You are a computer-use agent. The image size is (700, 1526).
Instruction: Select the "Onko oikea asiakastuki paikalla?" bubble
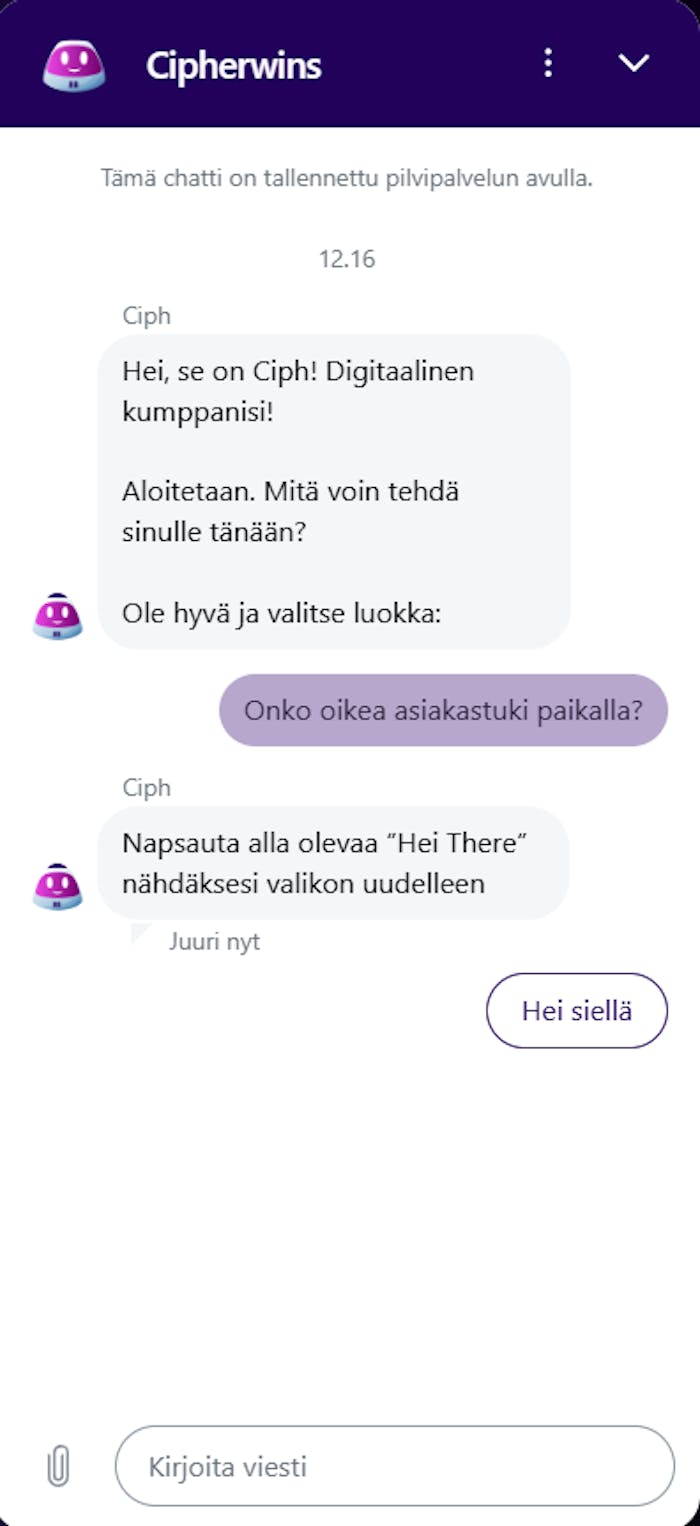point(443,710)
